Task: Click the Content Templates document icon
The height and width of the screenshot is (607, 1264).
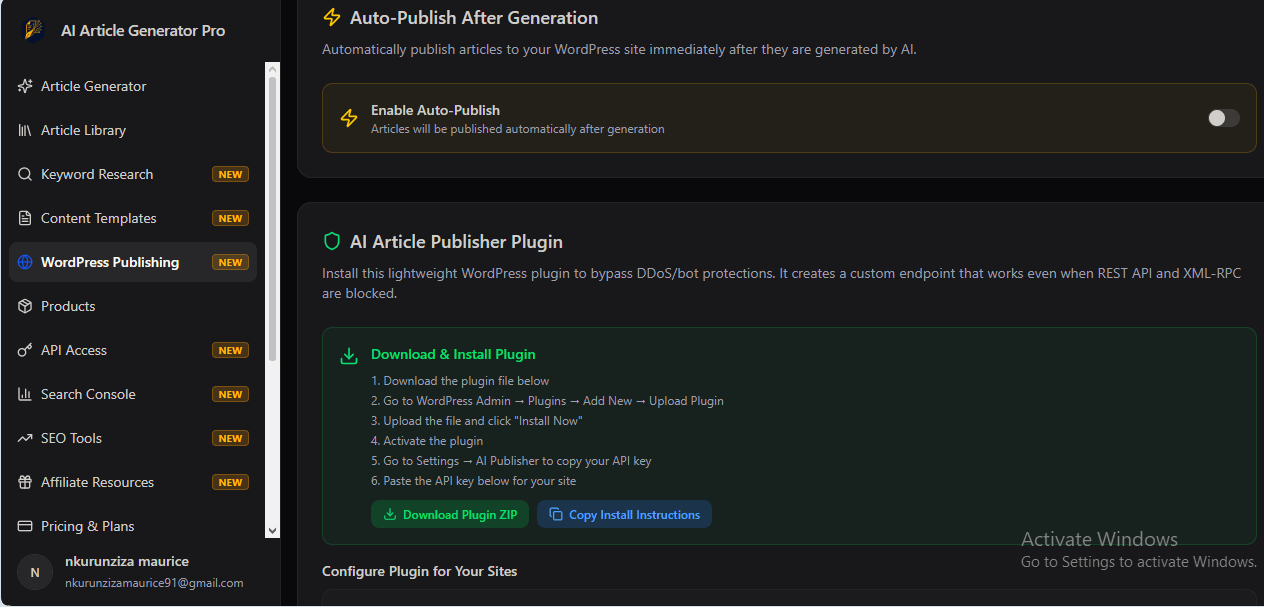Action: pyautogui.click(x=25, y=218)
